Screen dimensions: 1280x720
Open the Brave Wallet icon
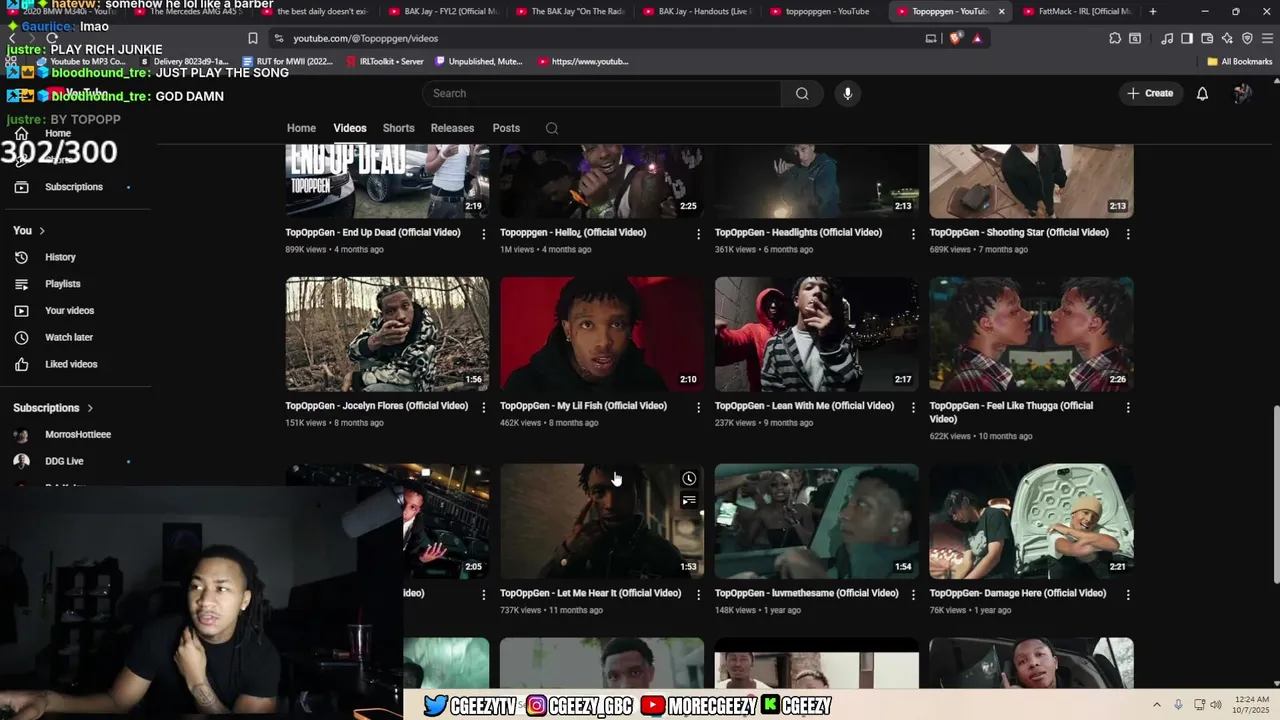click(1207, 38)
